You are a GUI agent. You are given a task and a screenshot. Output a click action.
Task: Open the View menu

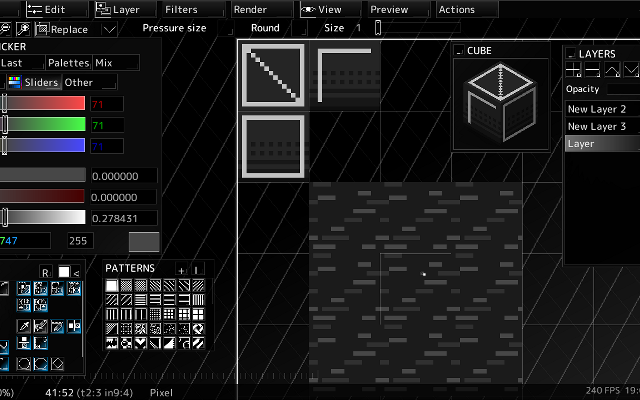coord(331,9)
